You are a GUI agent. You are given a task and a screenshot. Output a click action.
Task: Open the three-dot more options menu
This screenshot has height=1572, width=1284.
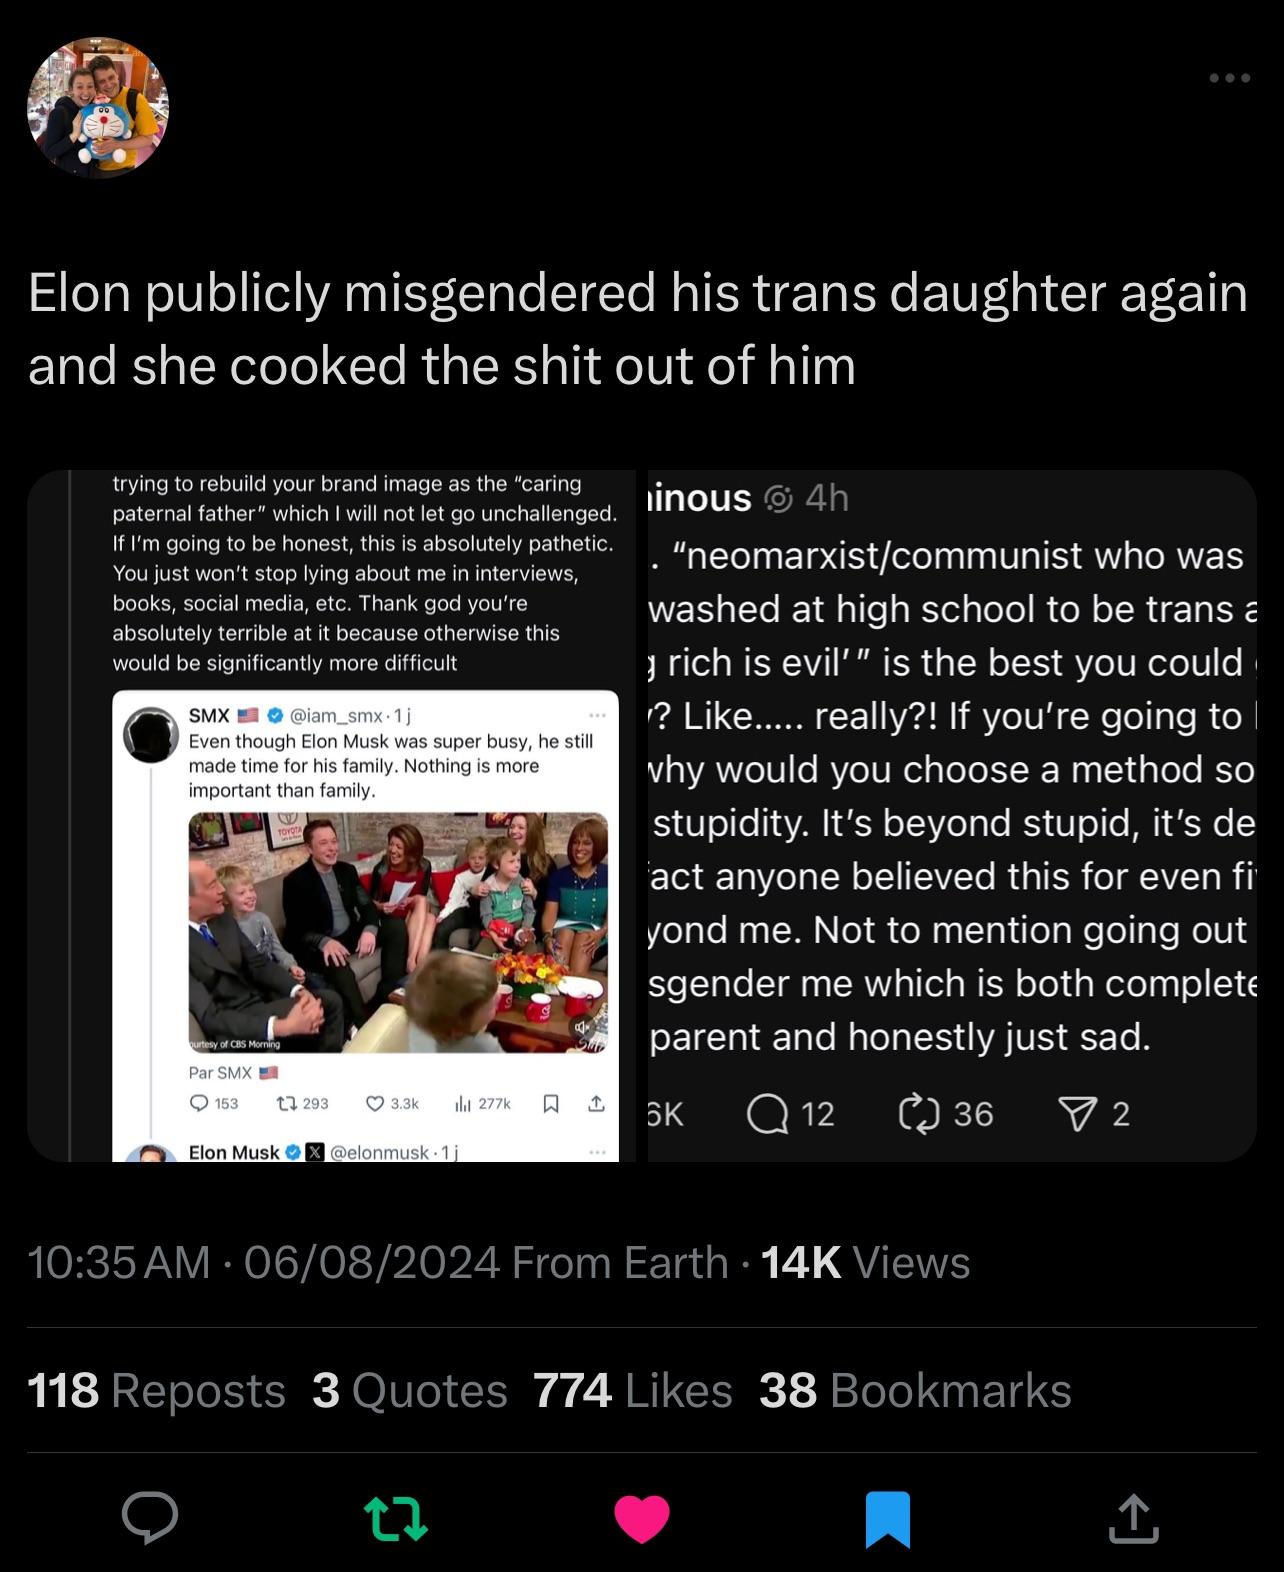click(1228, 78)
